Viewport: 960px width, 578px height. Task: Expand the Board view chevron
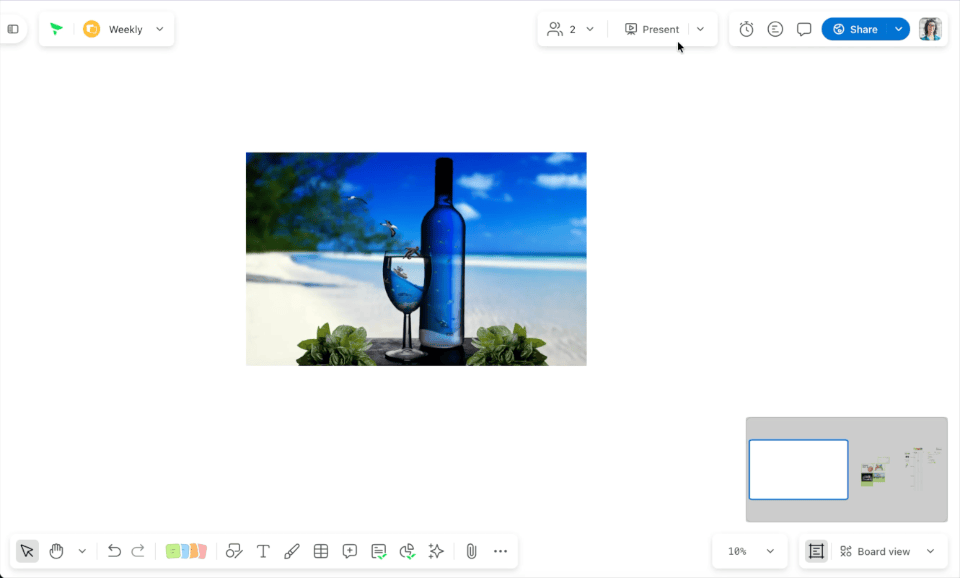coord(931,551)
